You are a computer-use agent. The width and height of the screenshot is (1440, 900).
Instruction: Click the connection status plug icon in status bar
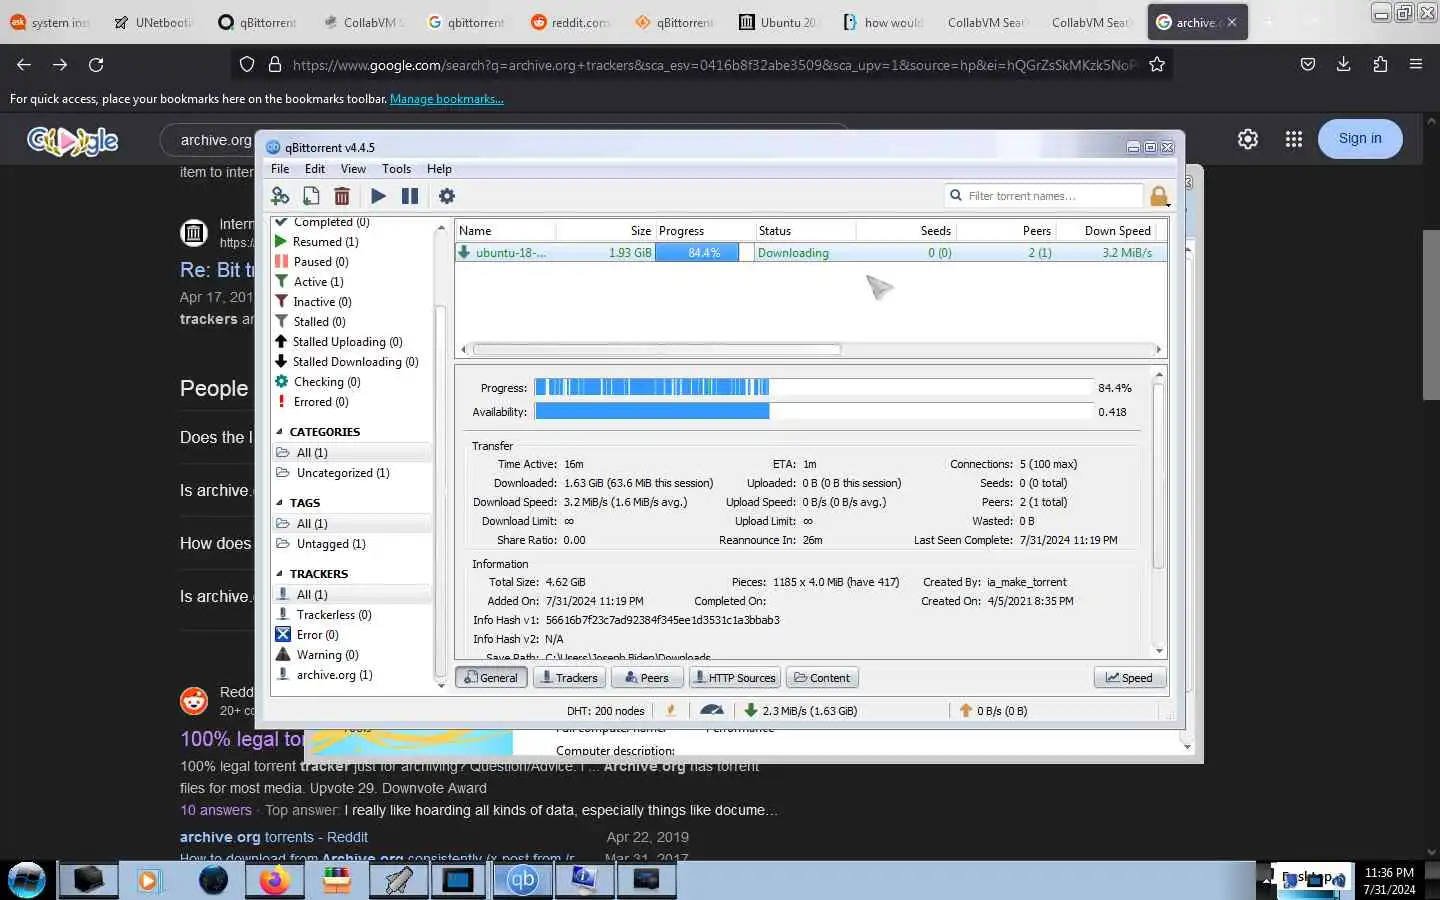(x=671, y=711)
